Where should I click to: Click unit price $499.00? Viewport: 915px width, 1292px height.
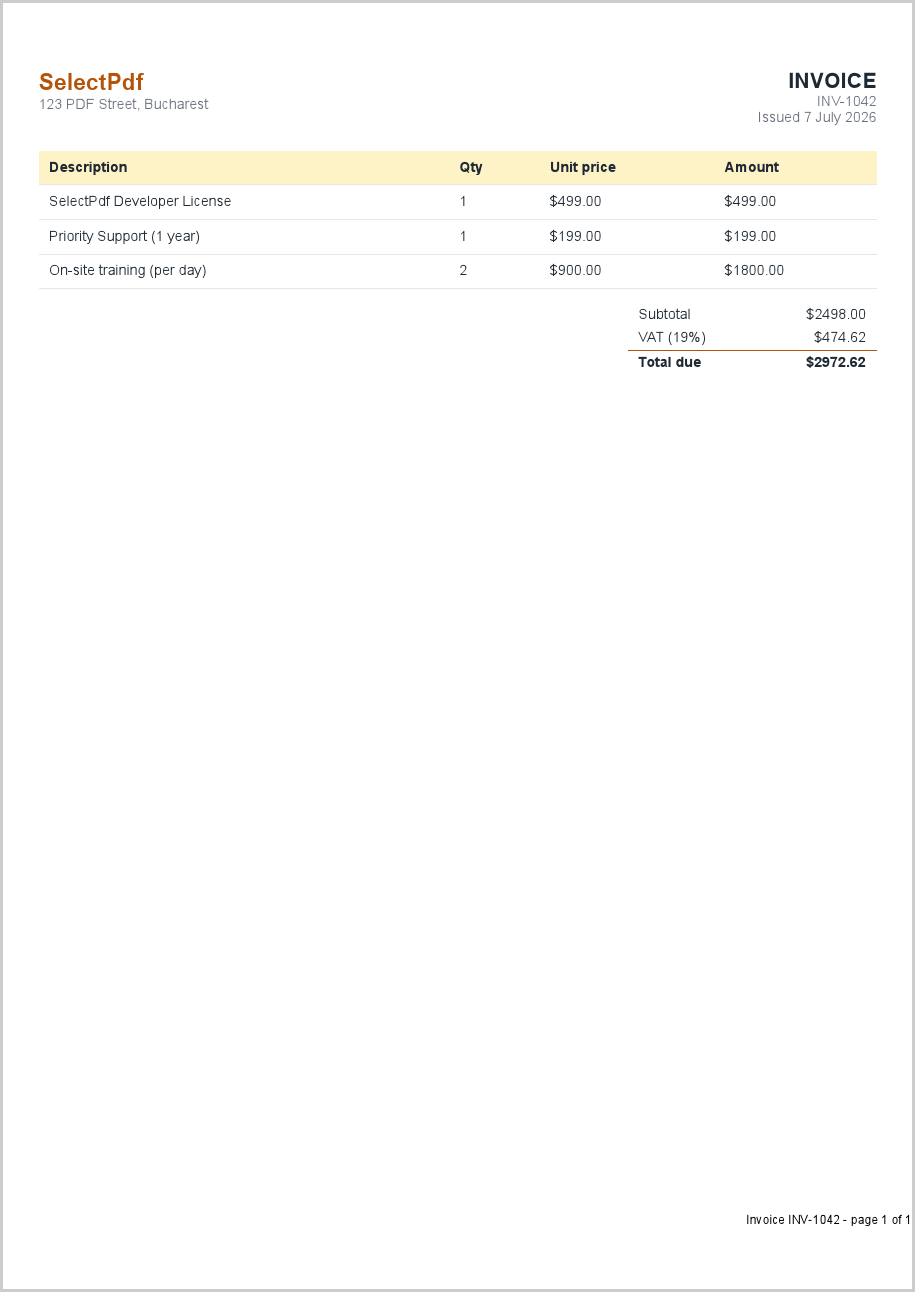(x=575, y=201)
